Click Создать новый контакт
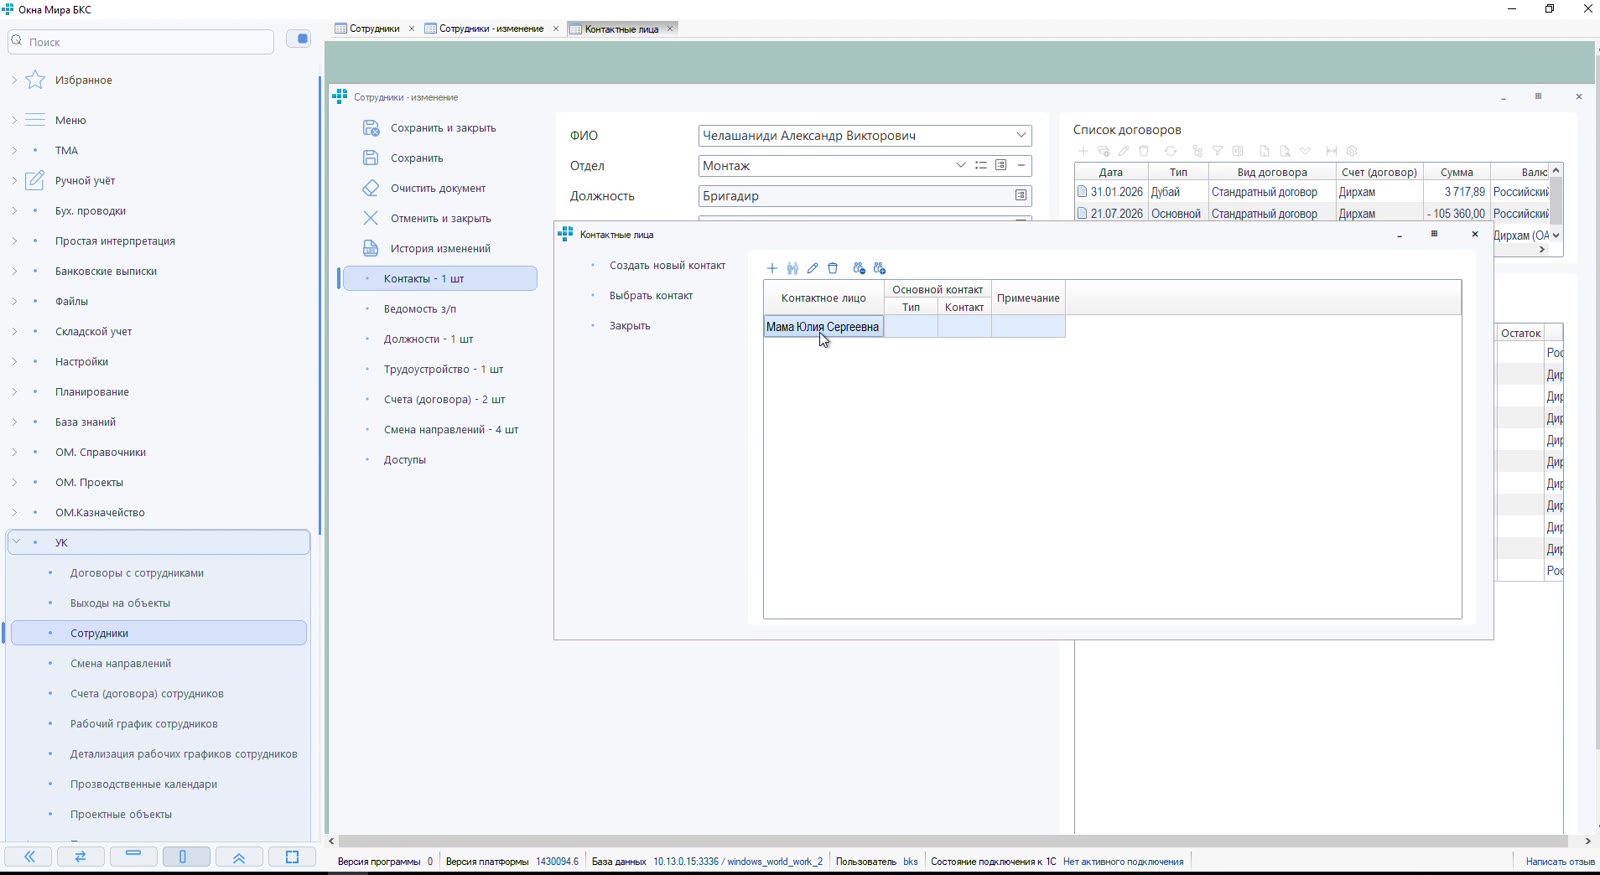1600x875 pixels. 668,266
